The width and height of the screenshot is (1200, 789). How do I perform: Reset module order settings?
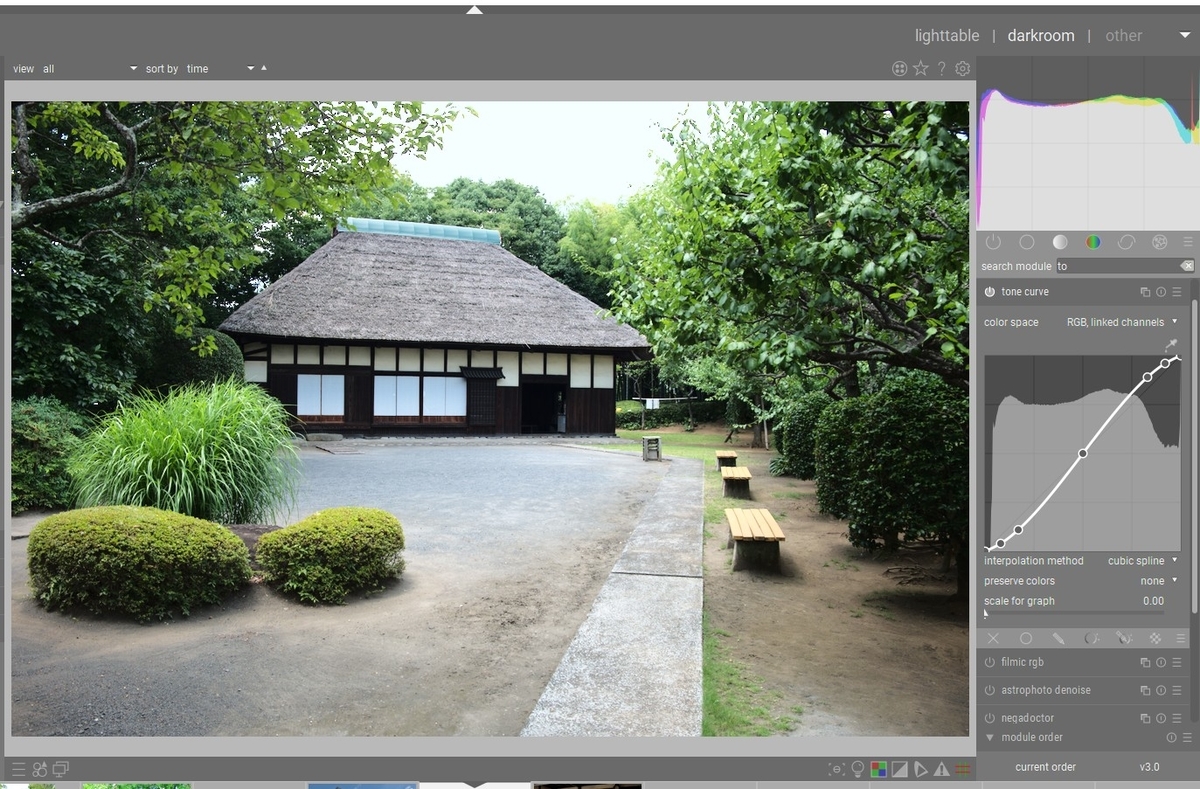pyautogui.click(x=1171, y=738)
